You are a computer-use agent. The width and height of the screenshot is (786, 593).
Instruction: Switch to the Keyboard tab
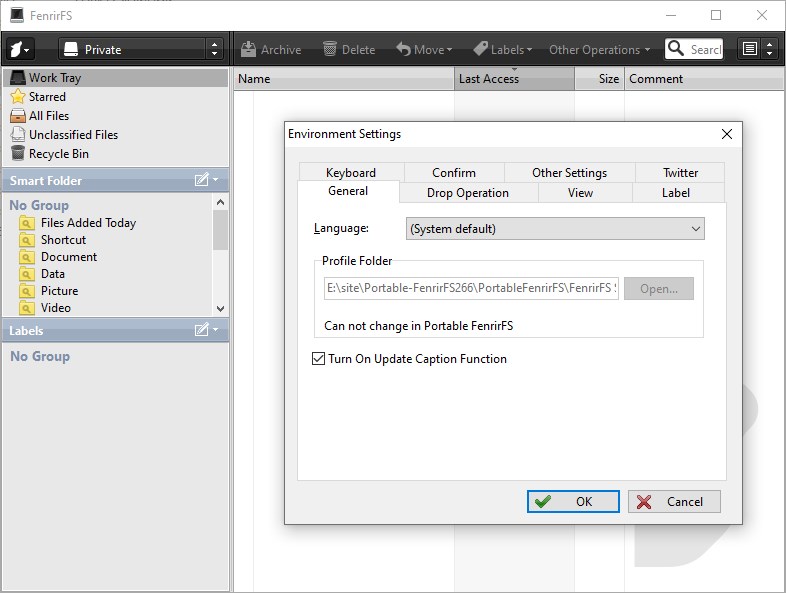(x=351, y=172)
